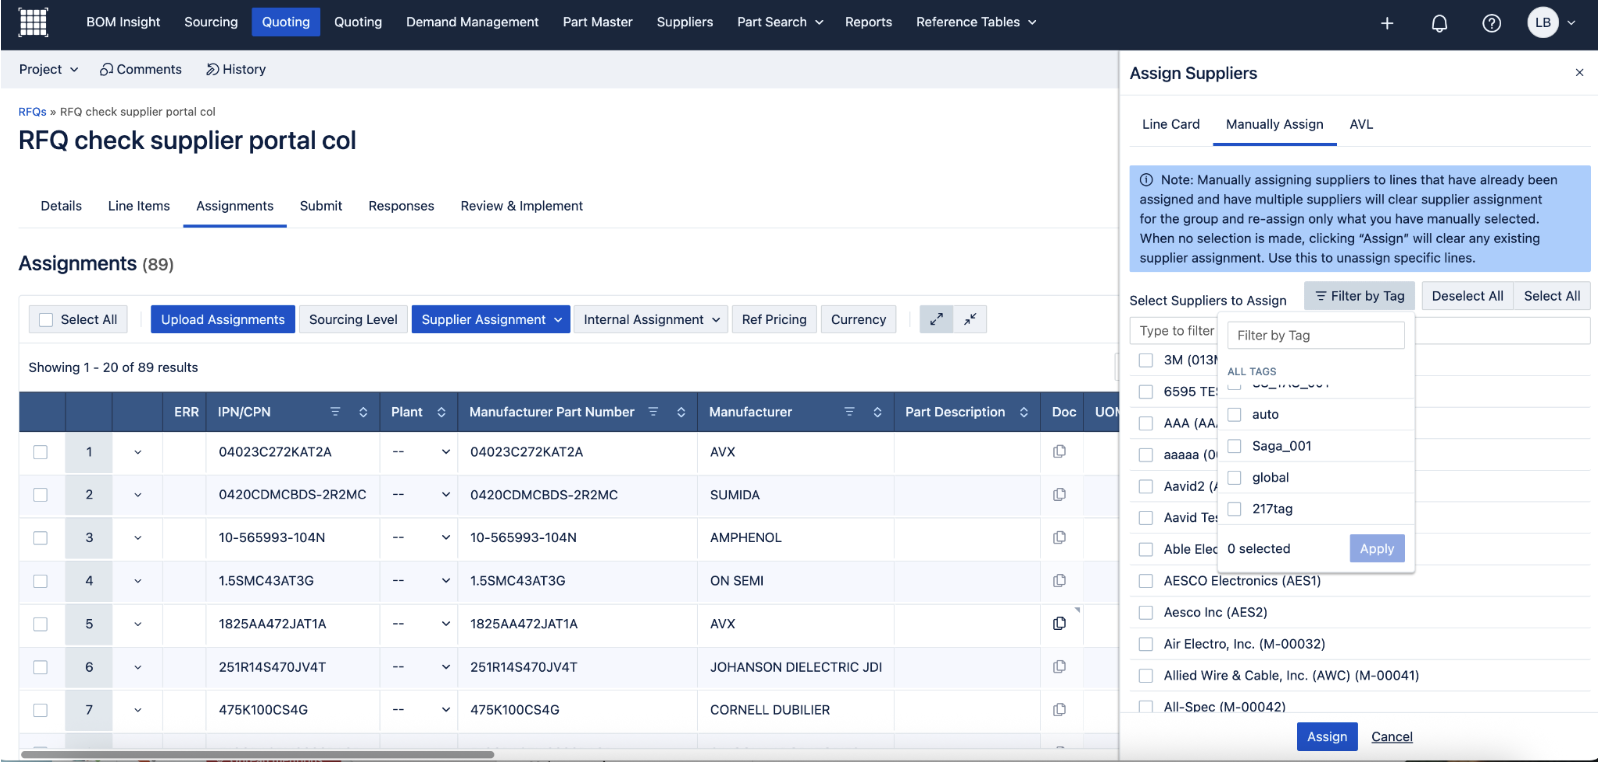
Task: Check Air Electro, Inc. supplier
Action: point(1146,644)
